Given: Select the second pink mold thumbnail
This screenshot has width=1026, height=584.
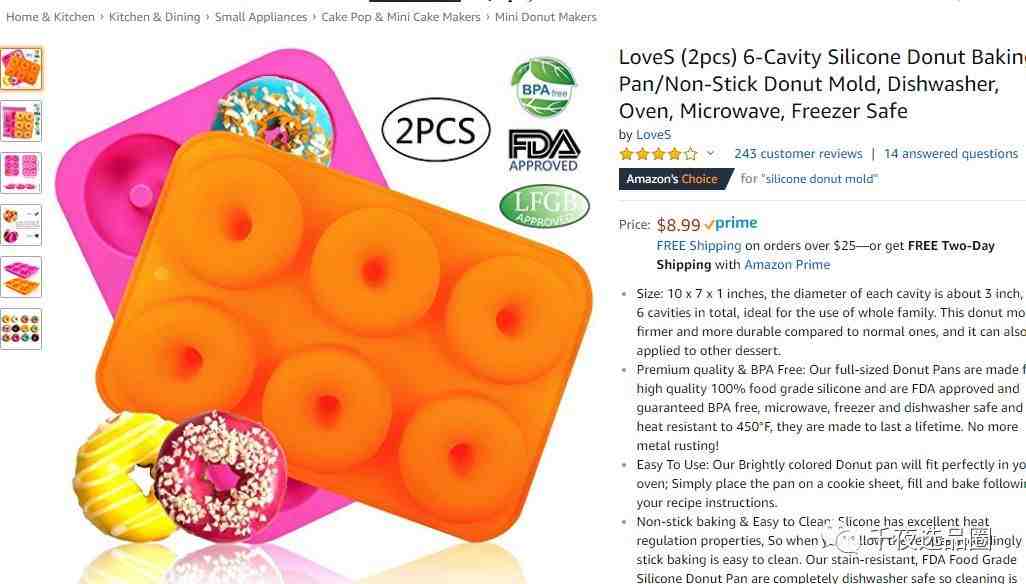Looking at the screenshot, I should pos(21,121).
